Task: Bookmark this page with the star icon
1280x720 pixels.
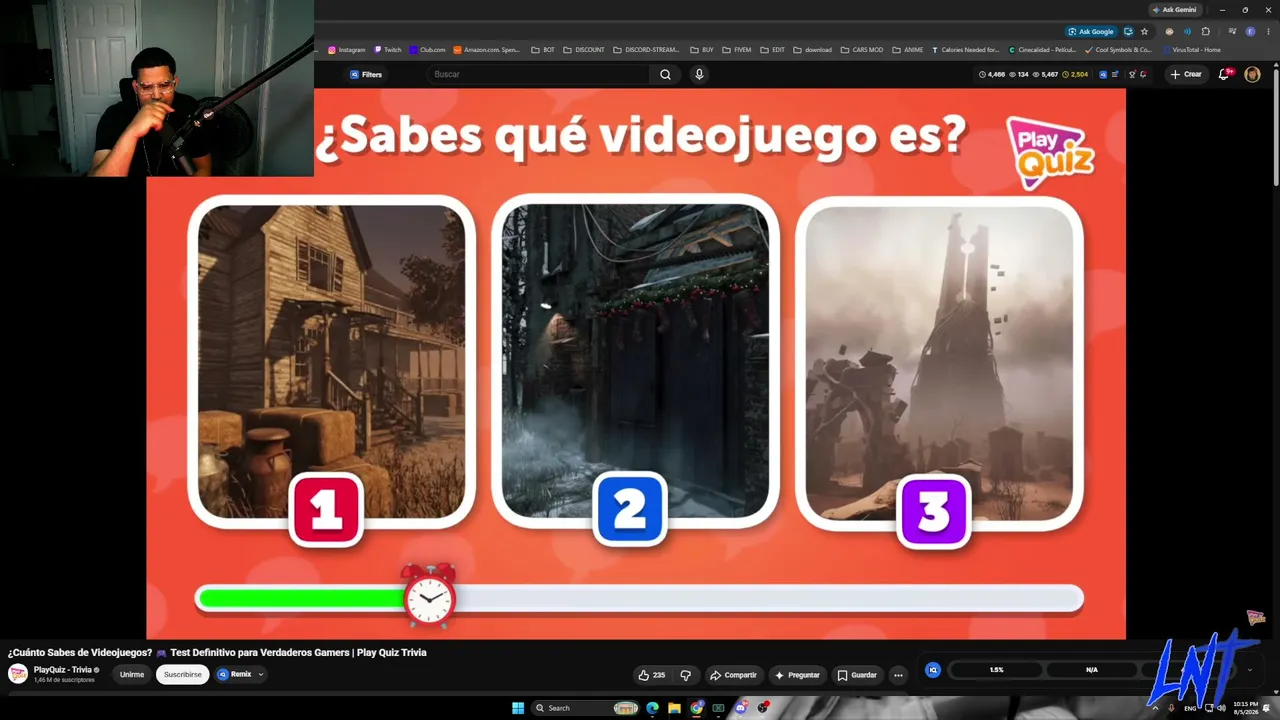Action: click(1144, 31)
